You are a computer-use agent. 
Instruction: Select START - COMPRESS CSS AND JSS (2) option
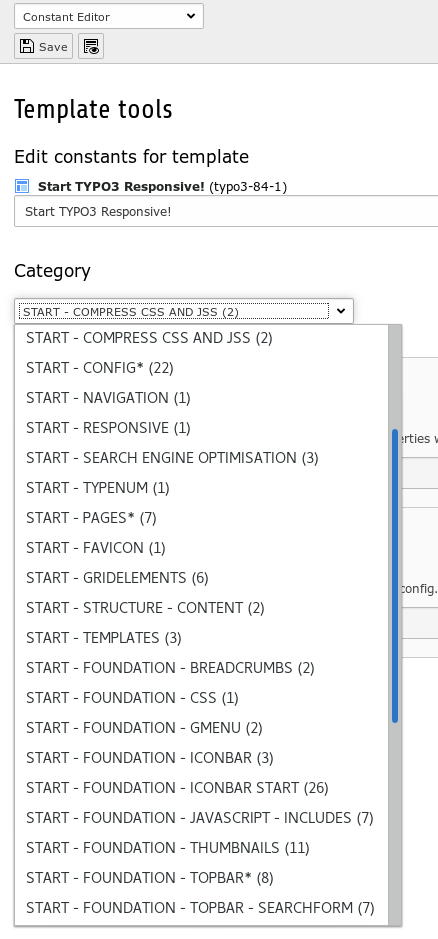[x=201, y=338]
